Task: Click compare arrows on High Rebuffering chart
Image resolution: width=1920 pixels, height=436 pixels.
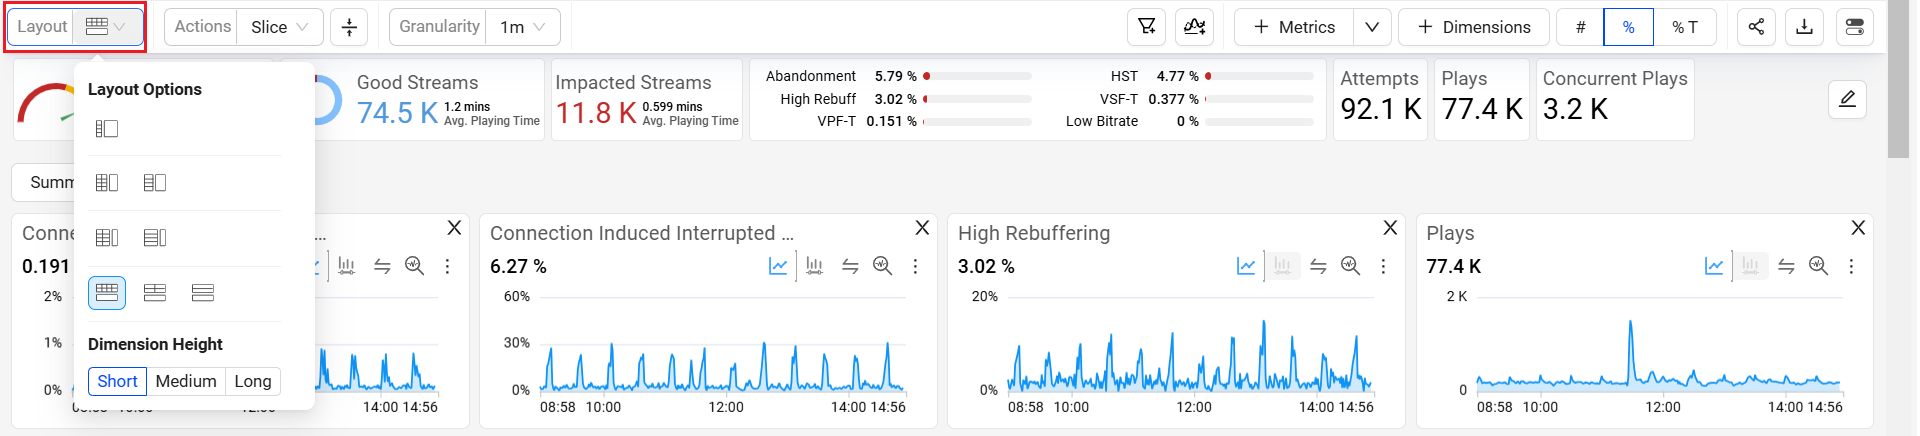Action: point(1318,266)
